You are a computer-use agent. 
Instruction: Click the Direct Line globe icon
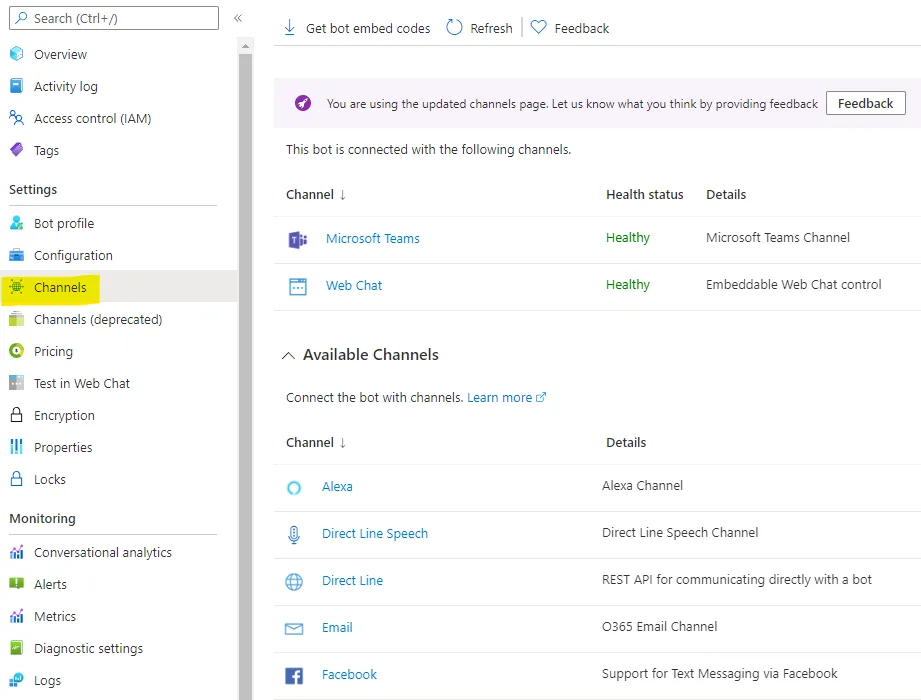pyautogui.click(x=294, y=581)
